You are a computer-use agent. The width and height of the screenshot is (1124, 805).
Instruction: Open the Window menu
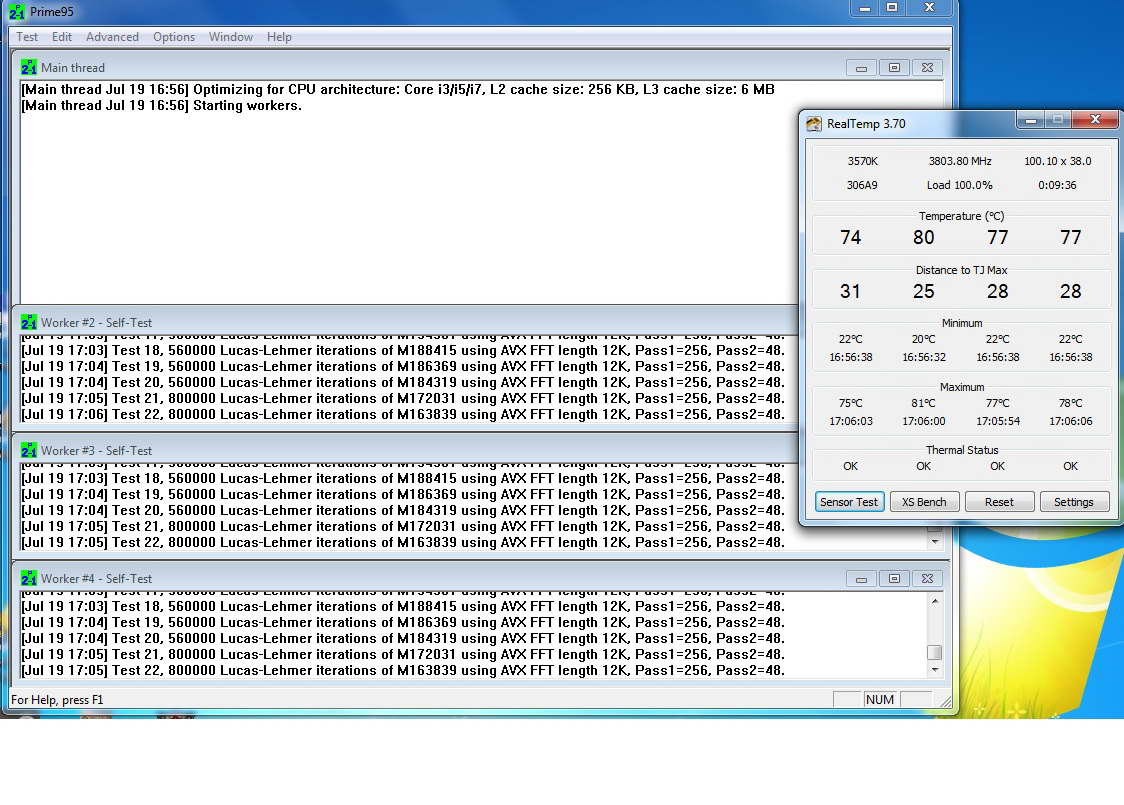pos(231,37)
